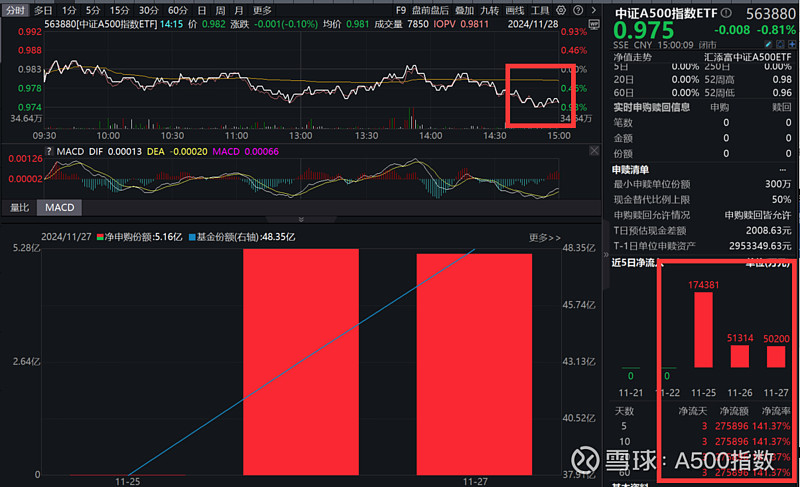Click the 11-27 net inflow bar 50200
The height and width of the screenshot is (487, 800).
click(x=776, y=356)
